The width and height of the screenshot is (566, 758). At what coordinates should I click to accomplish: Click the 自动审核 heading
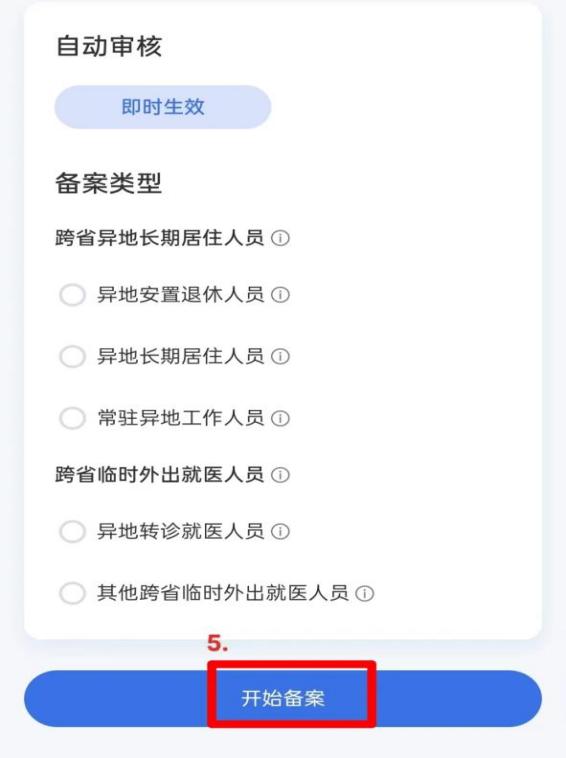coord(109,46)
